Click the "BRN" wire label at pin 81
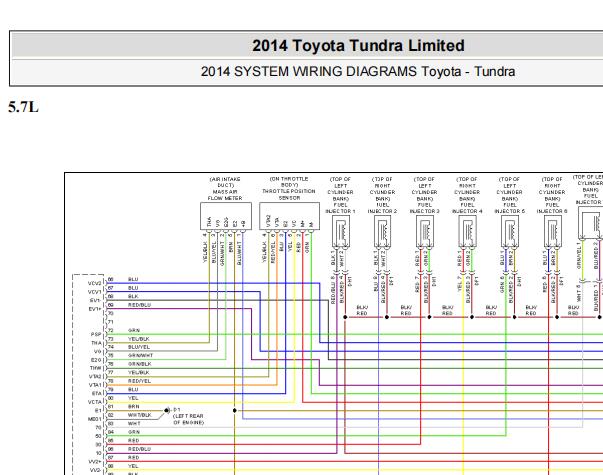This screenshot has height=475, width=603. coord(133,407)
